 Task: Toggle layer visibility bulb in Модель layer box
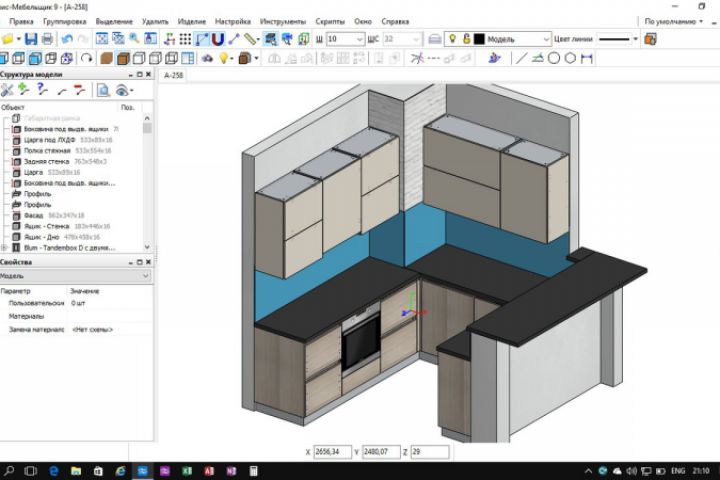click(452, 39)
